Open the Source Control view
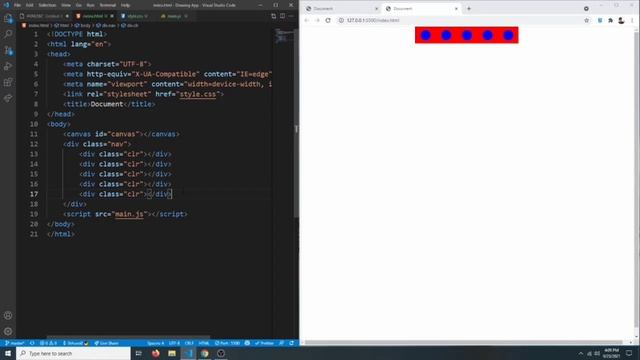 [8, 51]
